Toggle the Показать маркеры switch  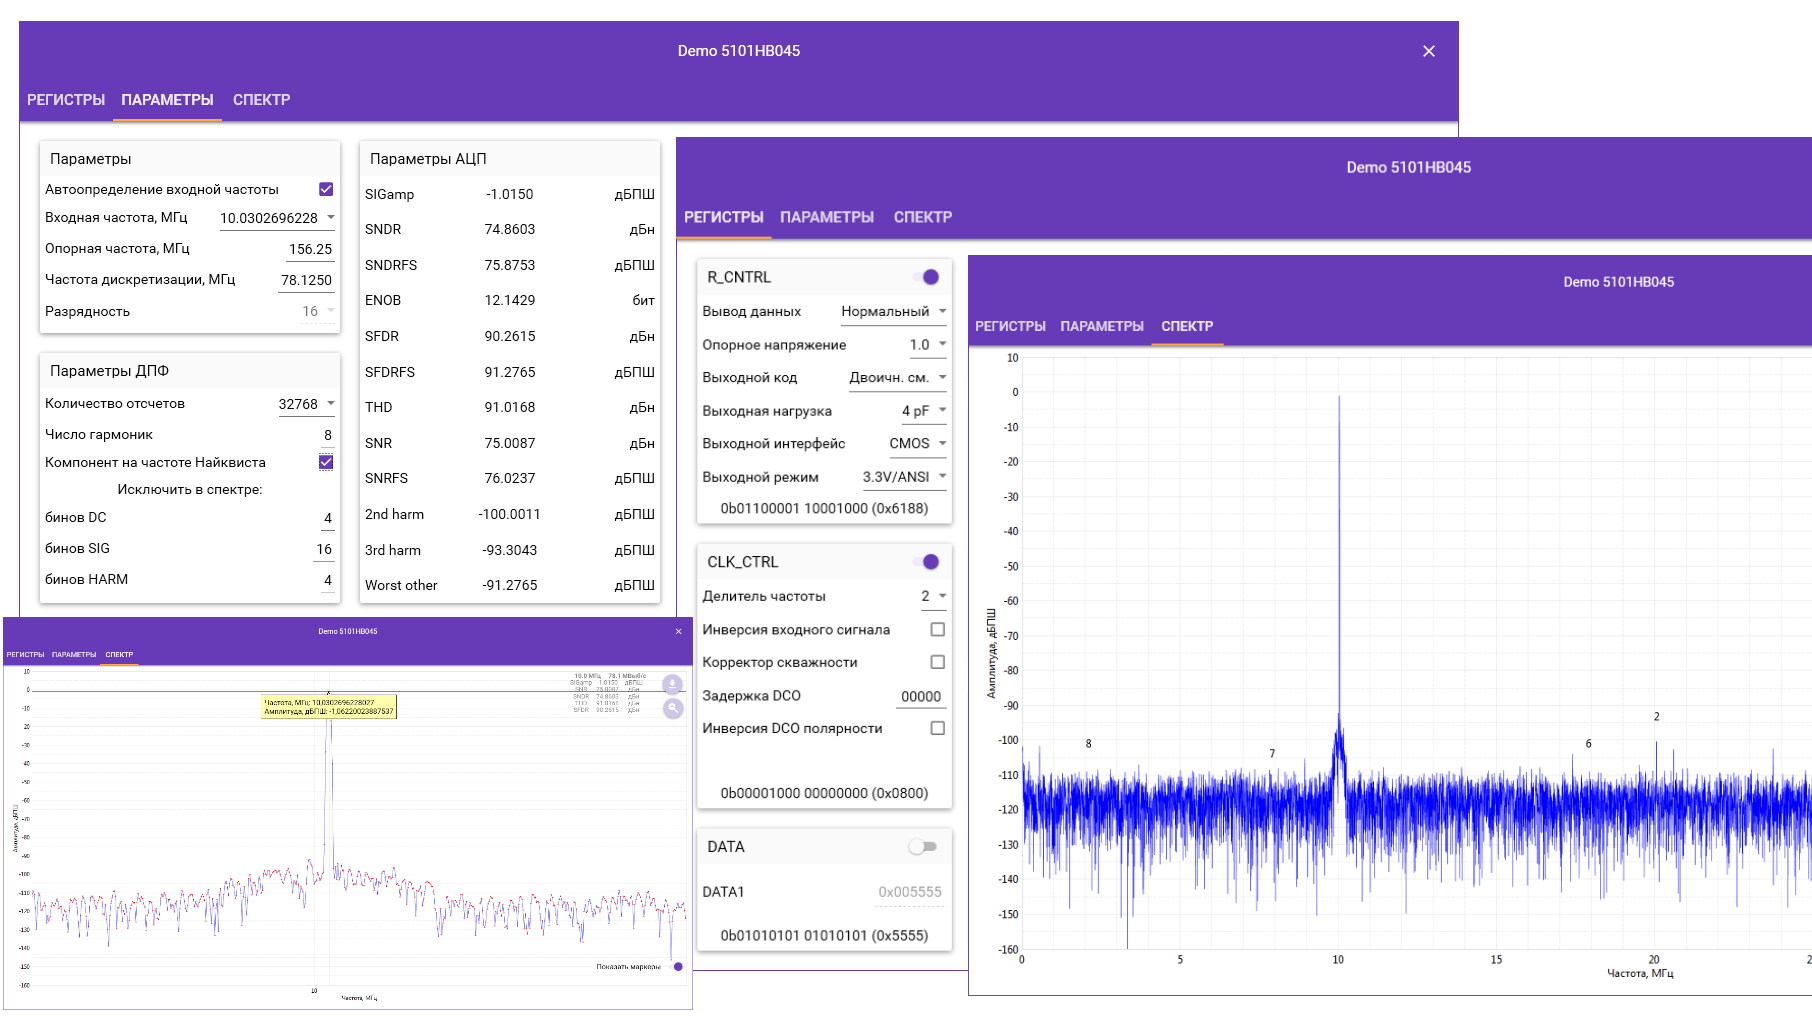(x=677, y=966)
